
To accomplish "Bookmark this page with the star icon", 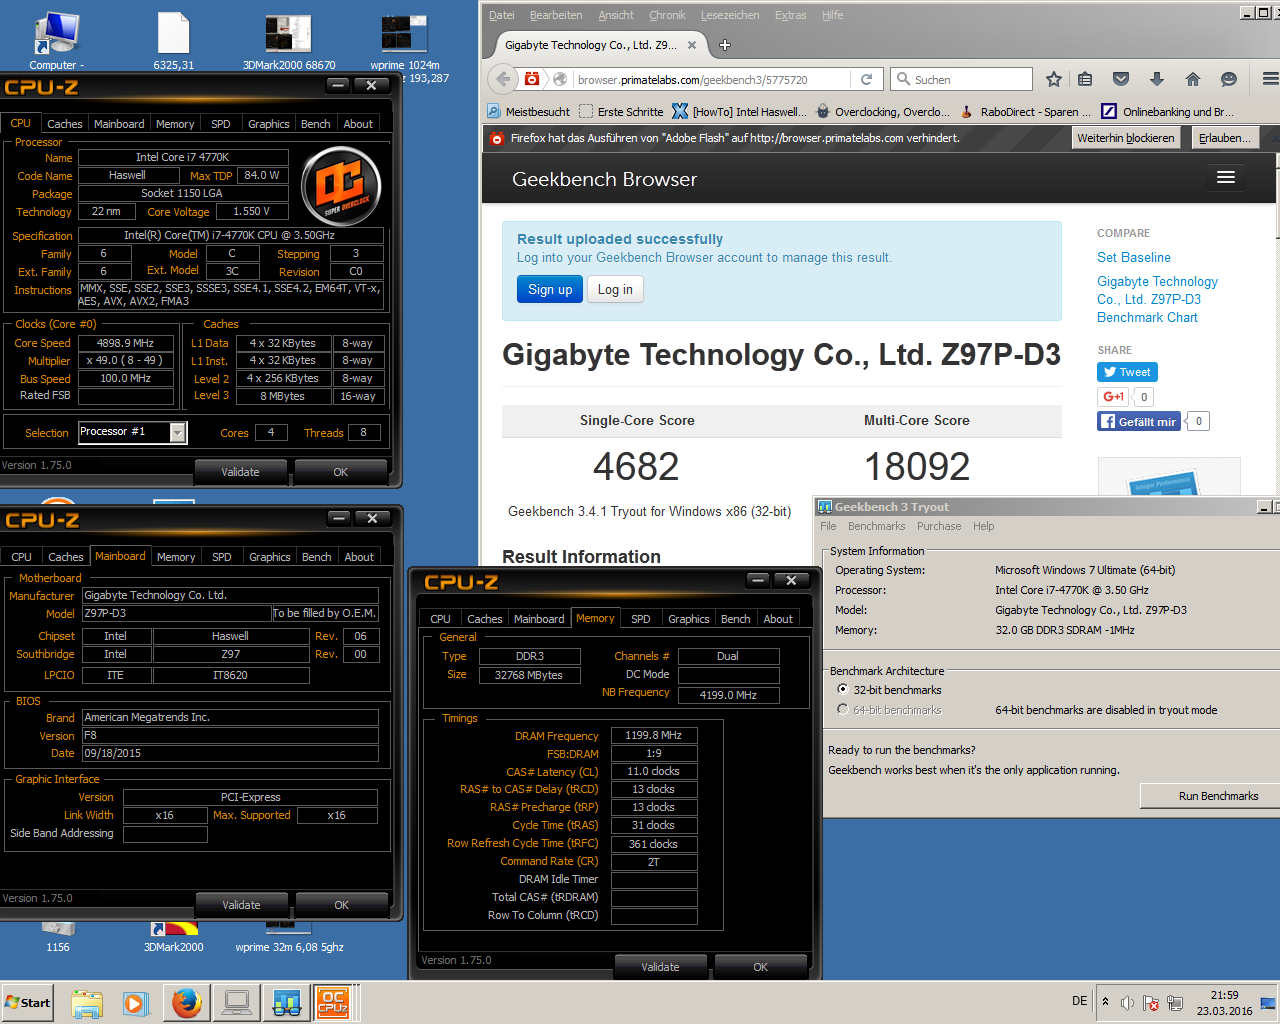I will point(1053,79).
